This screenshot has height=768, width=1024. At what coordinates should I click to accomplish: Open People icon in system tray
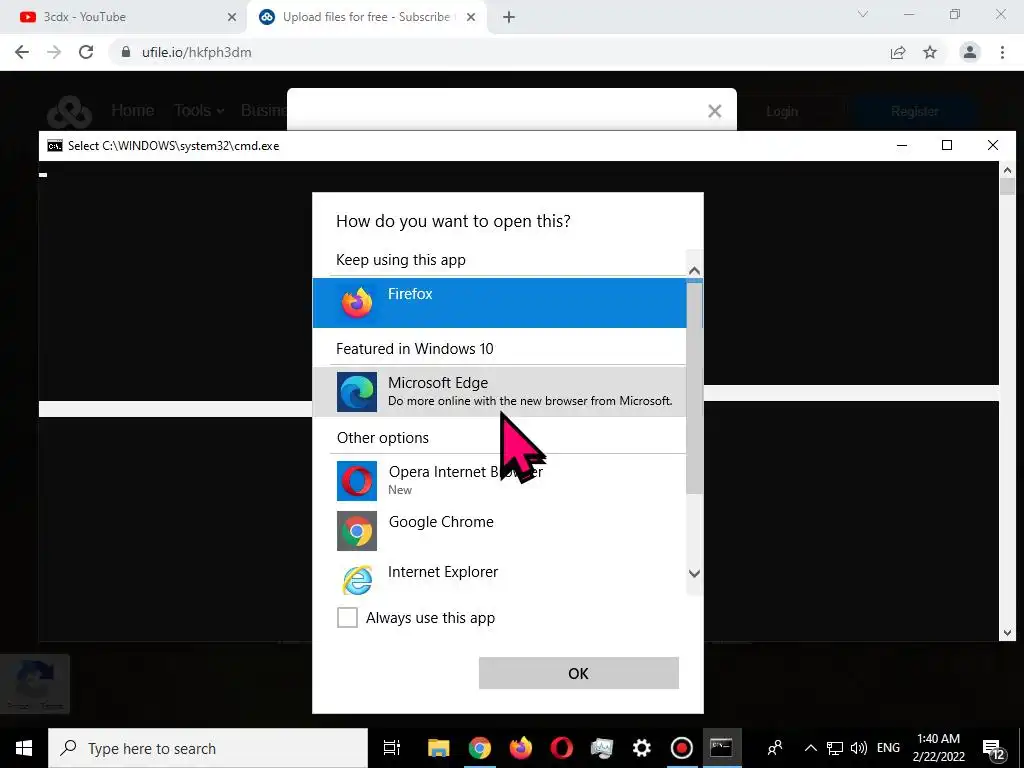(775, 748)
